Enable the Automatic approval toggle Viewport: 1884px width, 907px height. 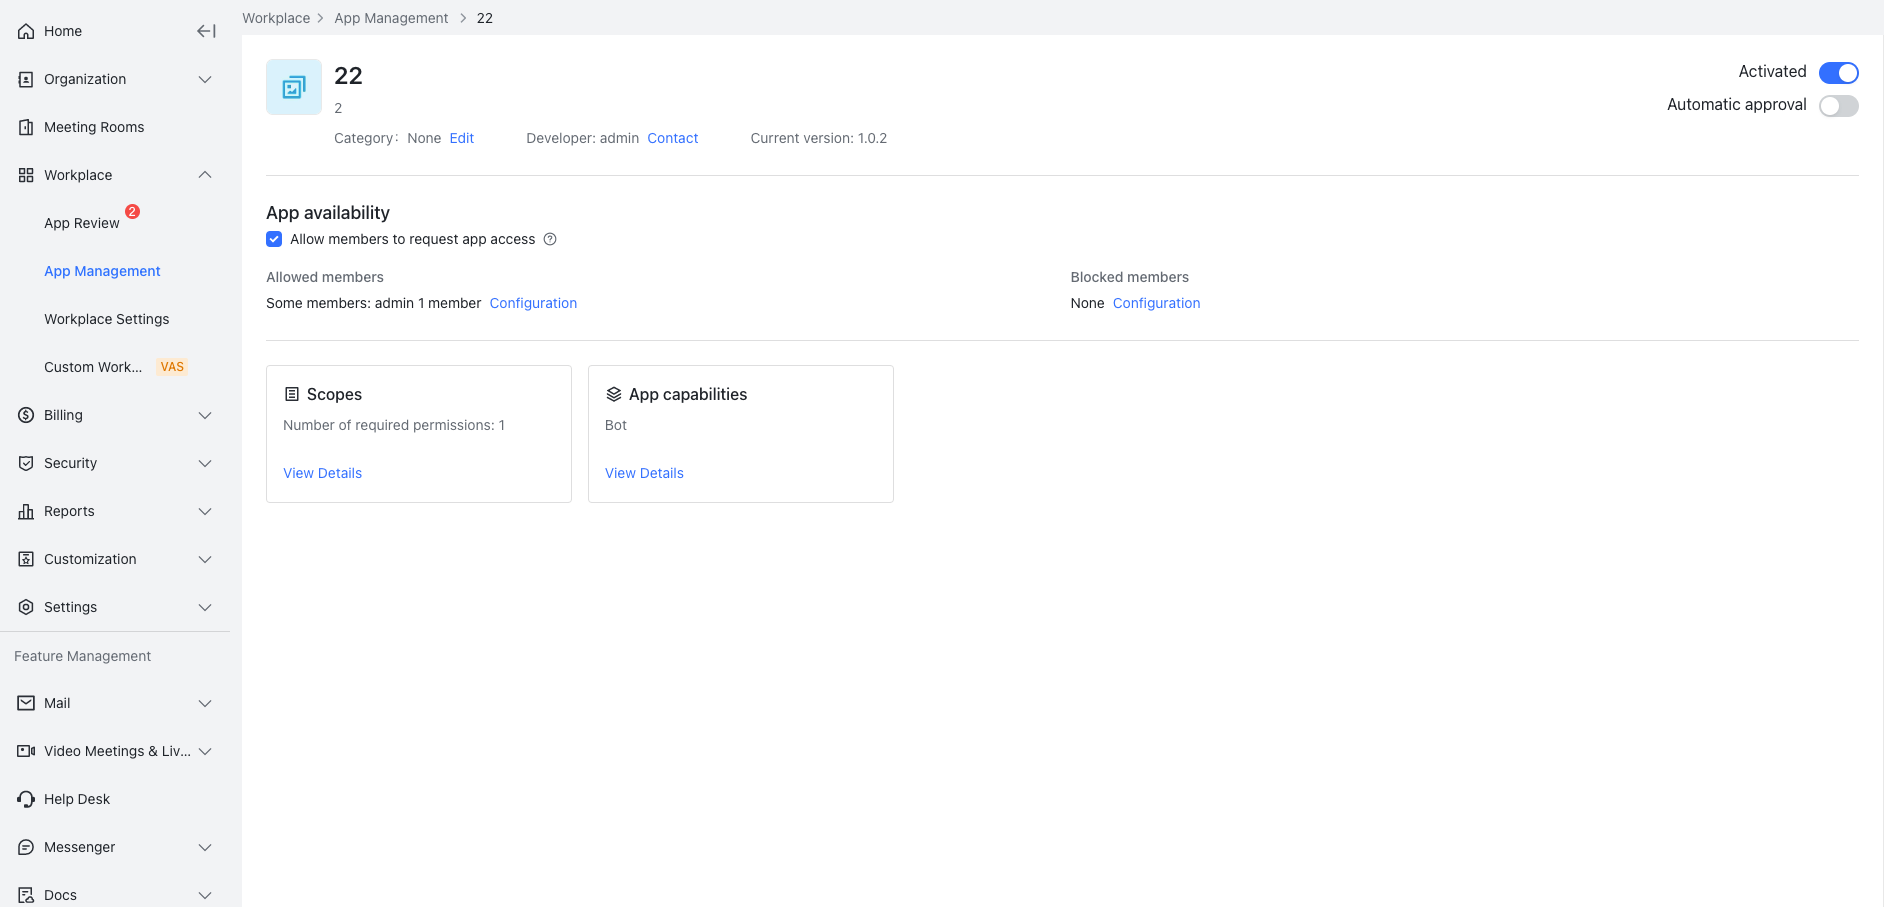(x=1838, y=105)
